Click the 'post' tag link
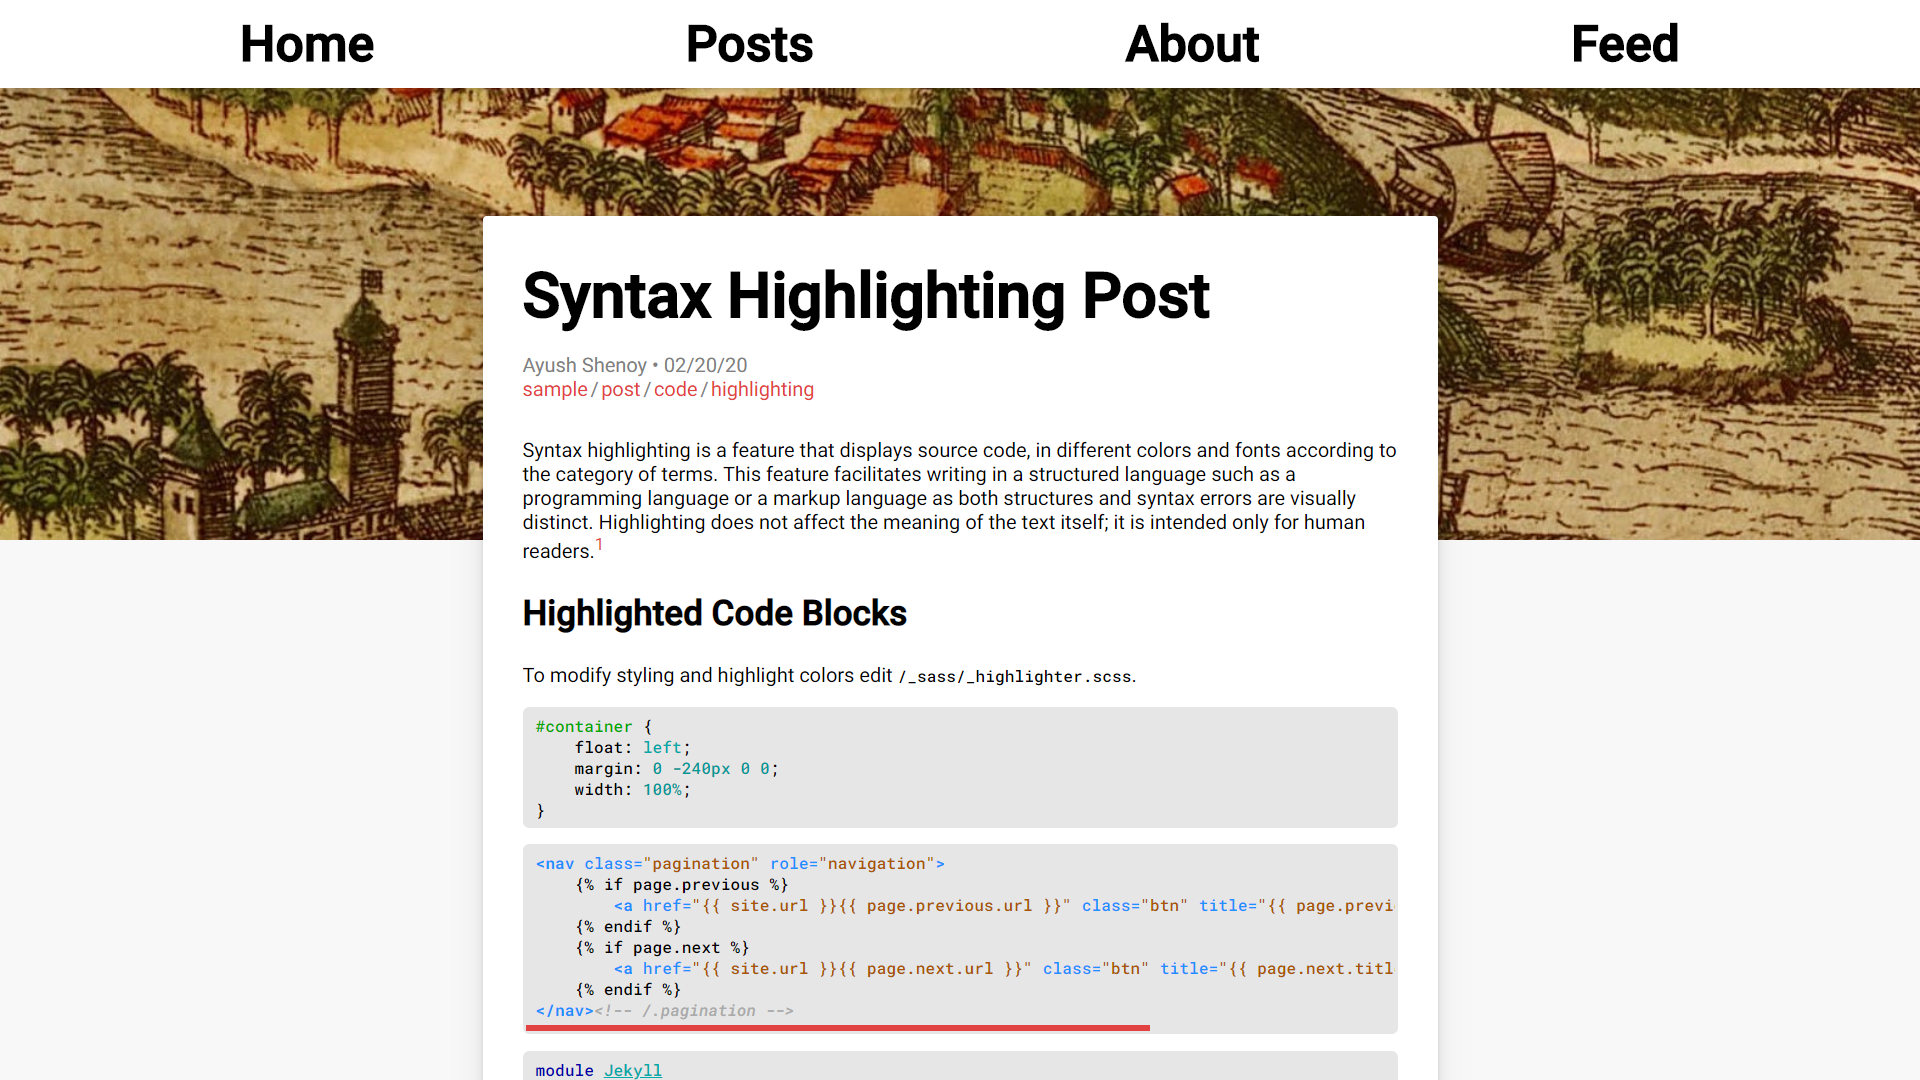Viewport: 1920px width, 1080px height. (620, 390)
